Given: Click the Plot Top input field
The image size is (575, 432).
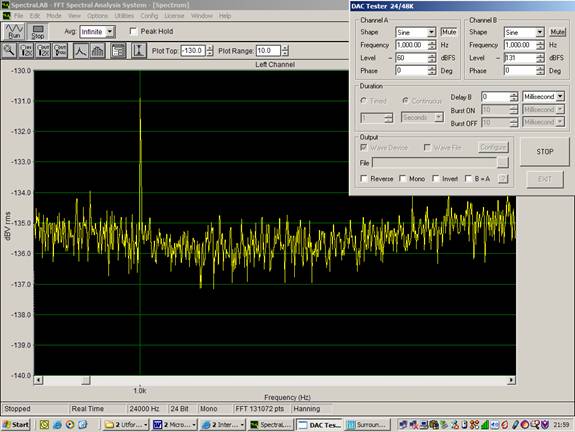Looking at the screenshot, I should pos(193,51).
